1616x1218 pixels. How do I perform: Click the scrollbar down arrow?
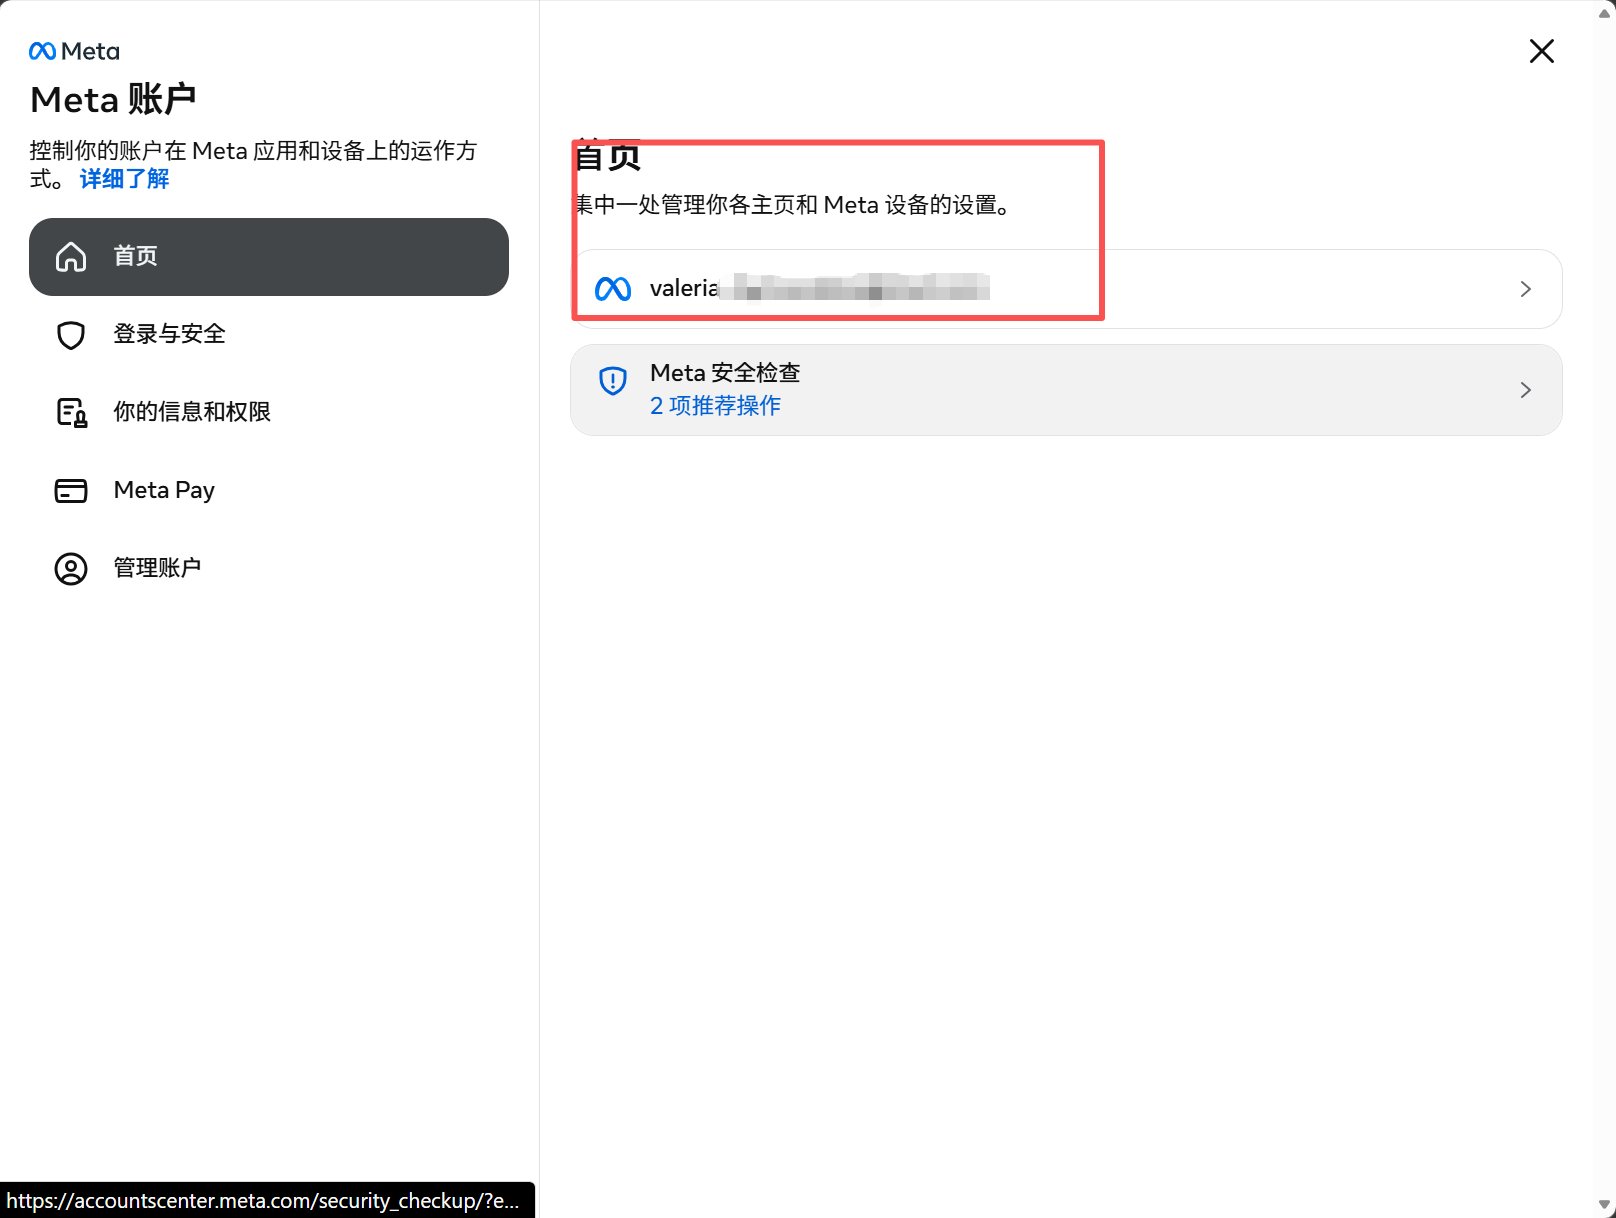(1605, 1205)
